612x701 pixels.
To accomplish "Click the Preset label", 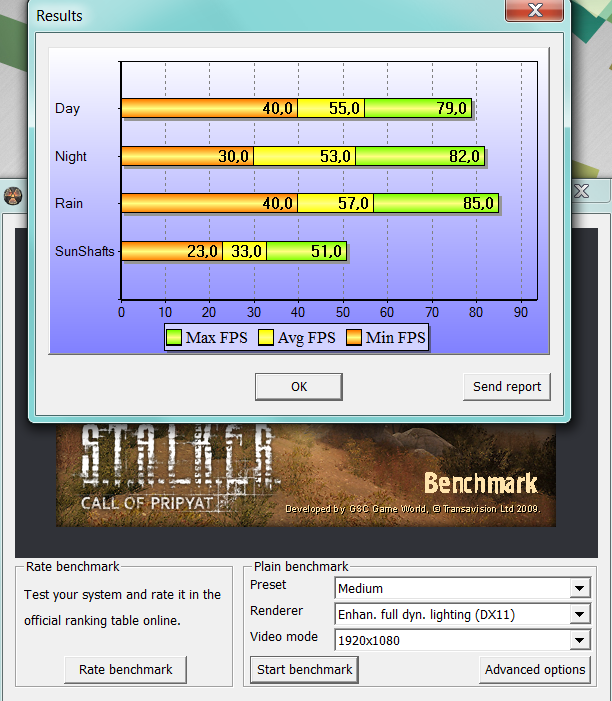I will tap(268, 585).
